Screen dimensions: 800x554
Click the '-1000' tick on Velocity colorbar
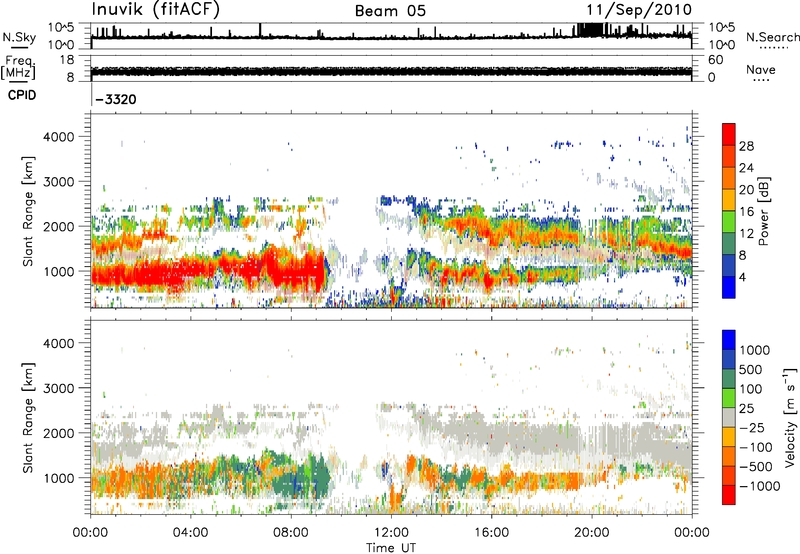(x=760, y=486)
